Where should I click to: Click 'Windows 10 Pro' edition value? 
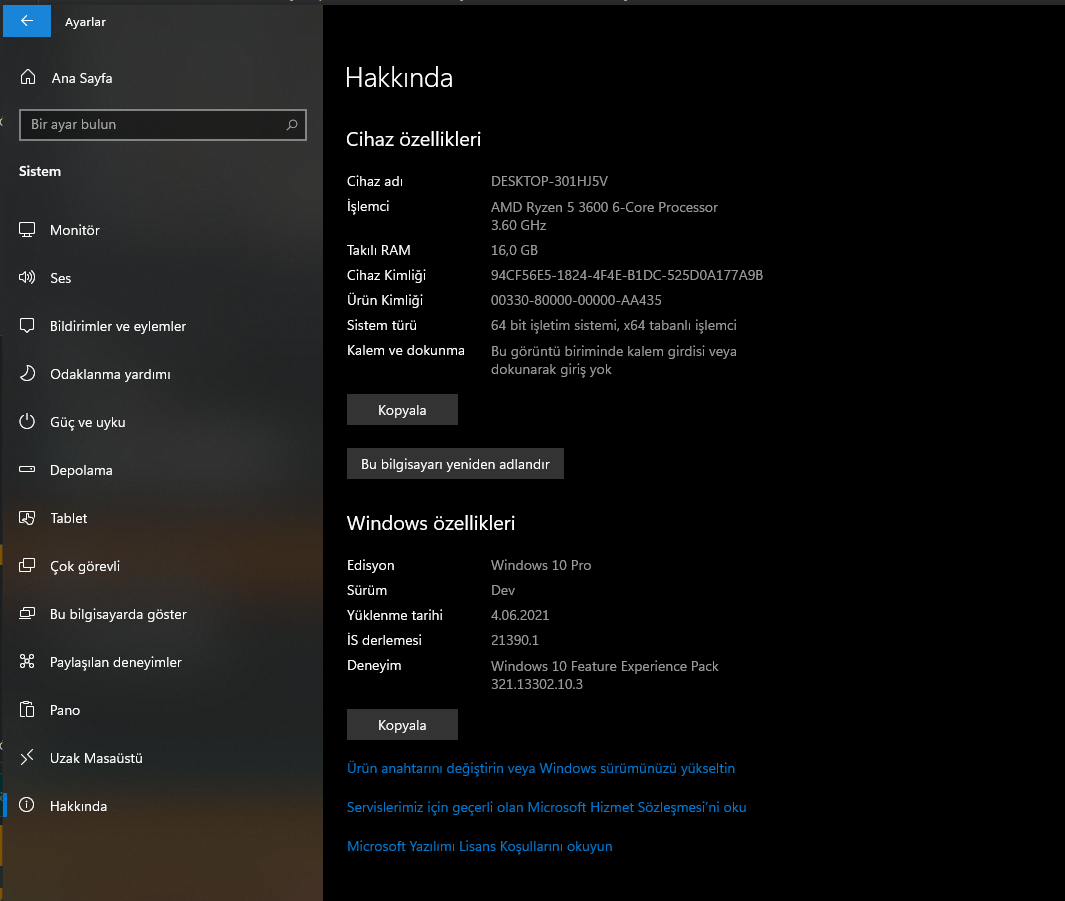point(541,565)
